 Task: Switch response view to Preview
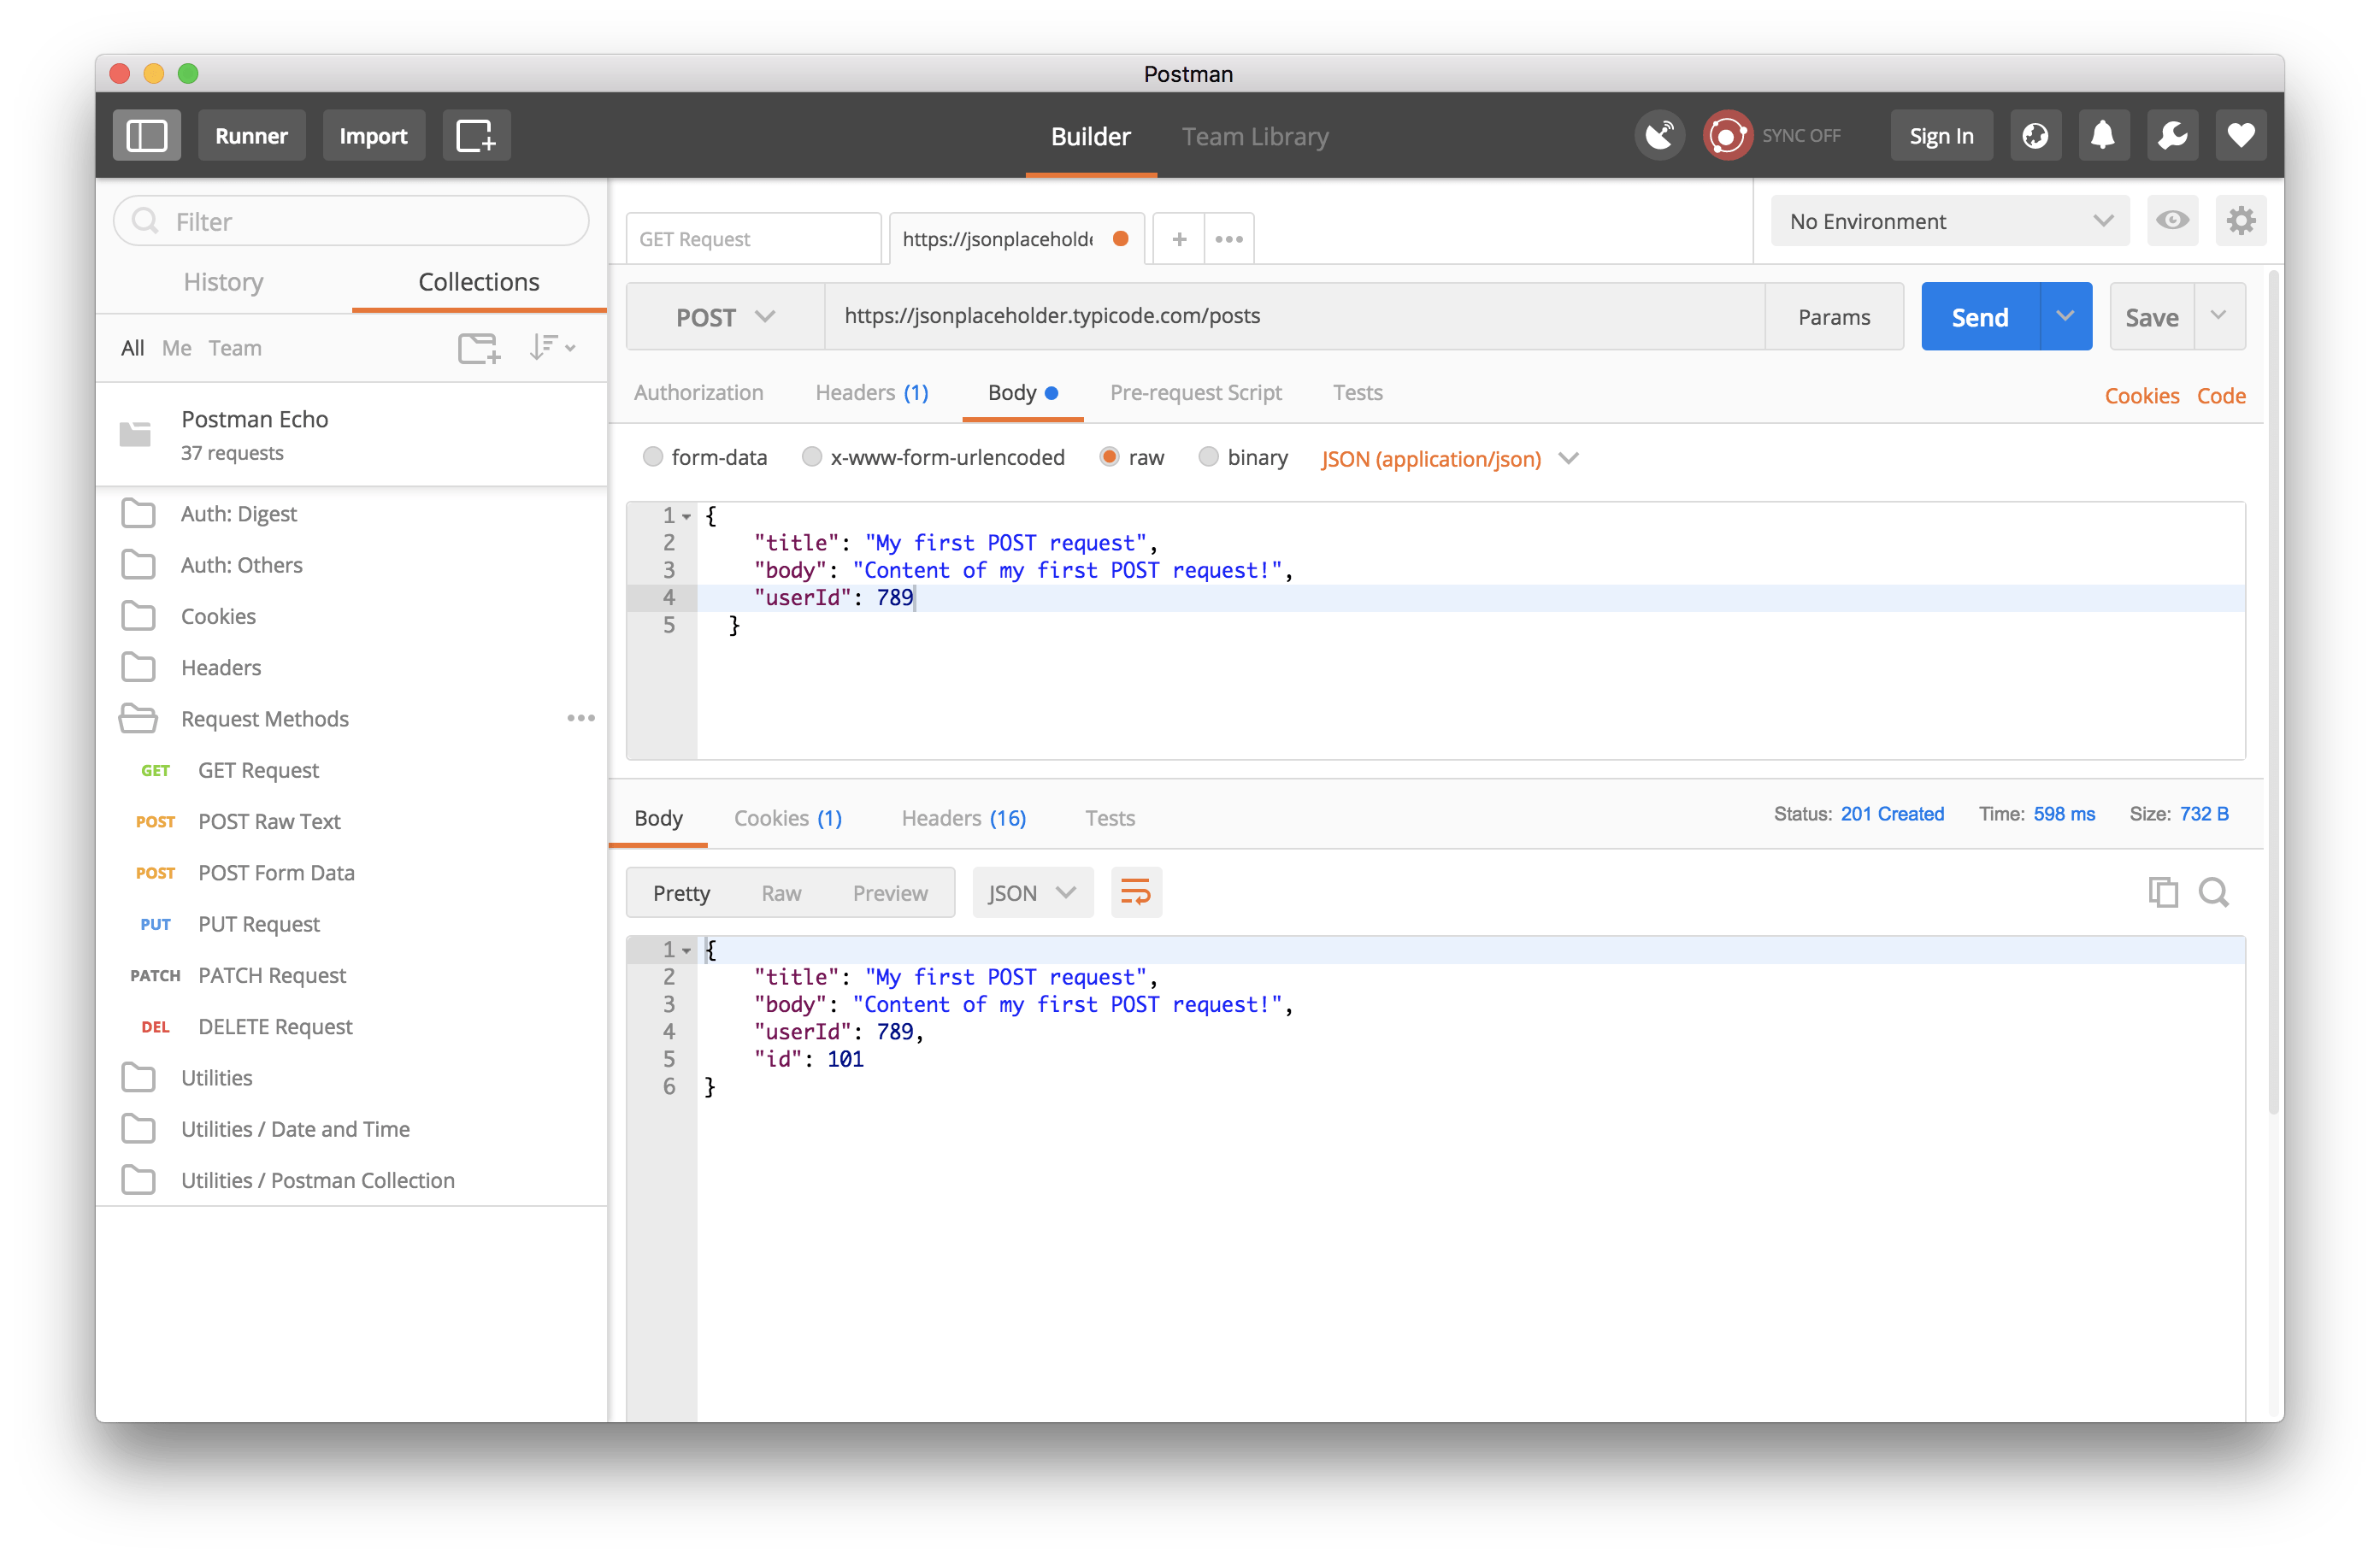click(x=890, y=893)
